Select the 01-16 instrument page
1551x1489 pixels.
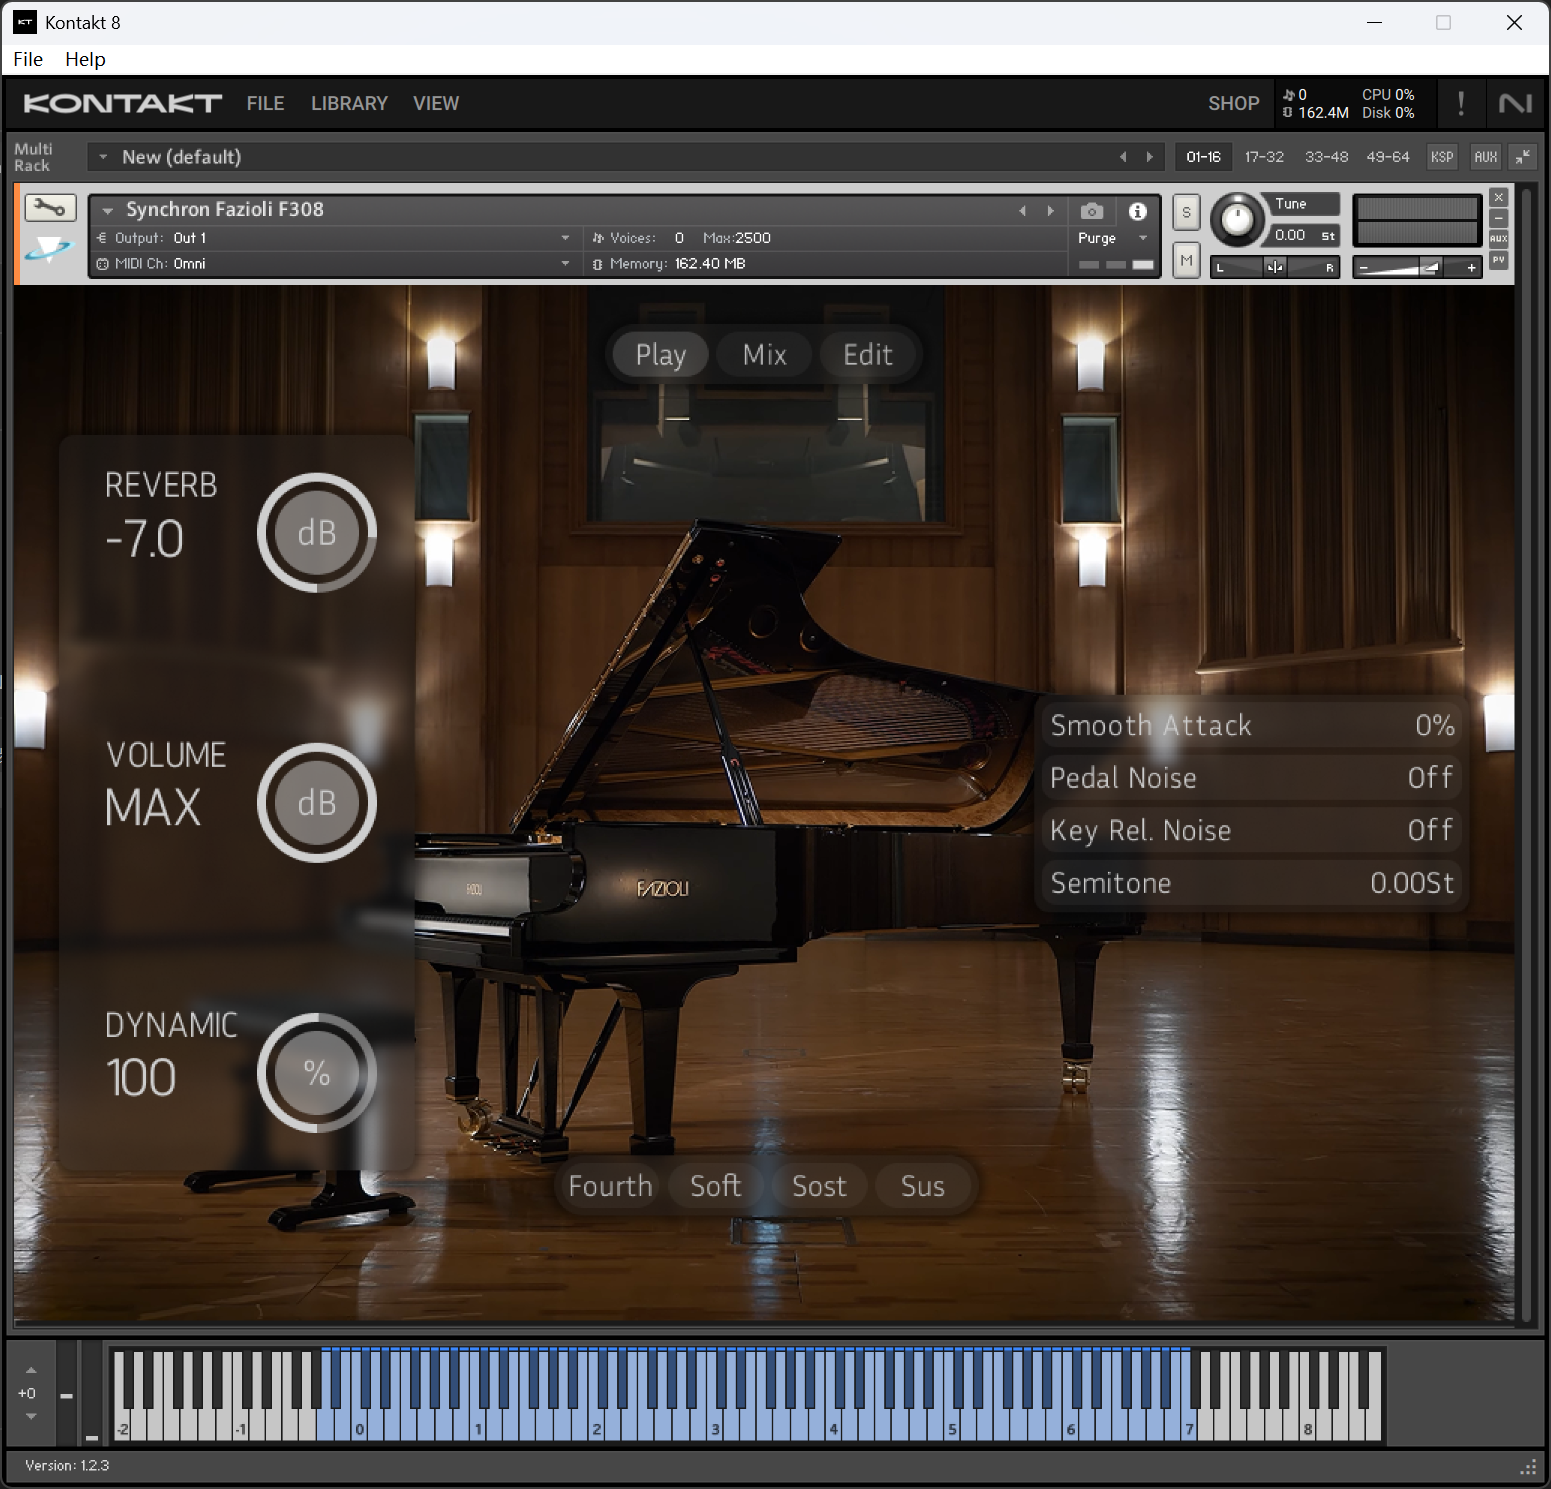click(1203, 157)
